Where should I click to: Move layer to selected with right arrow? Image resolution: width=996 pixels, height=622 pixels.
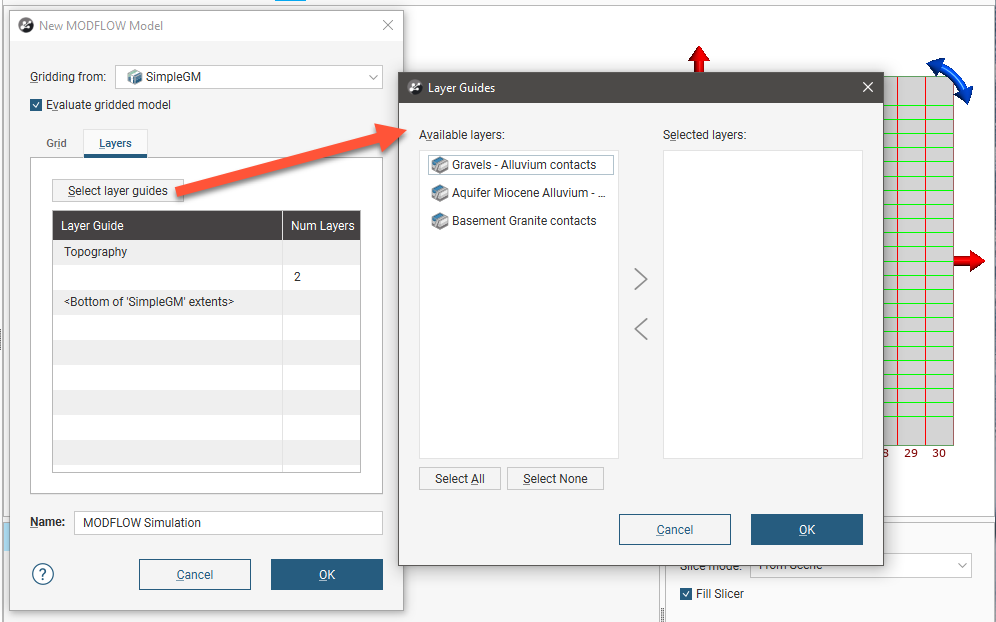click(641, 279)
